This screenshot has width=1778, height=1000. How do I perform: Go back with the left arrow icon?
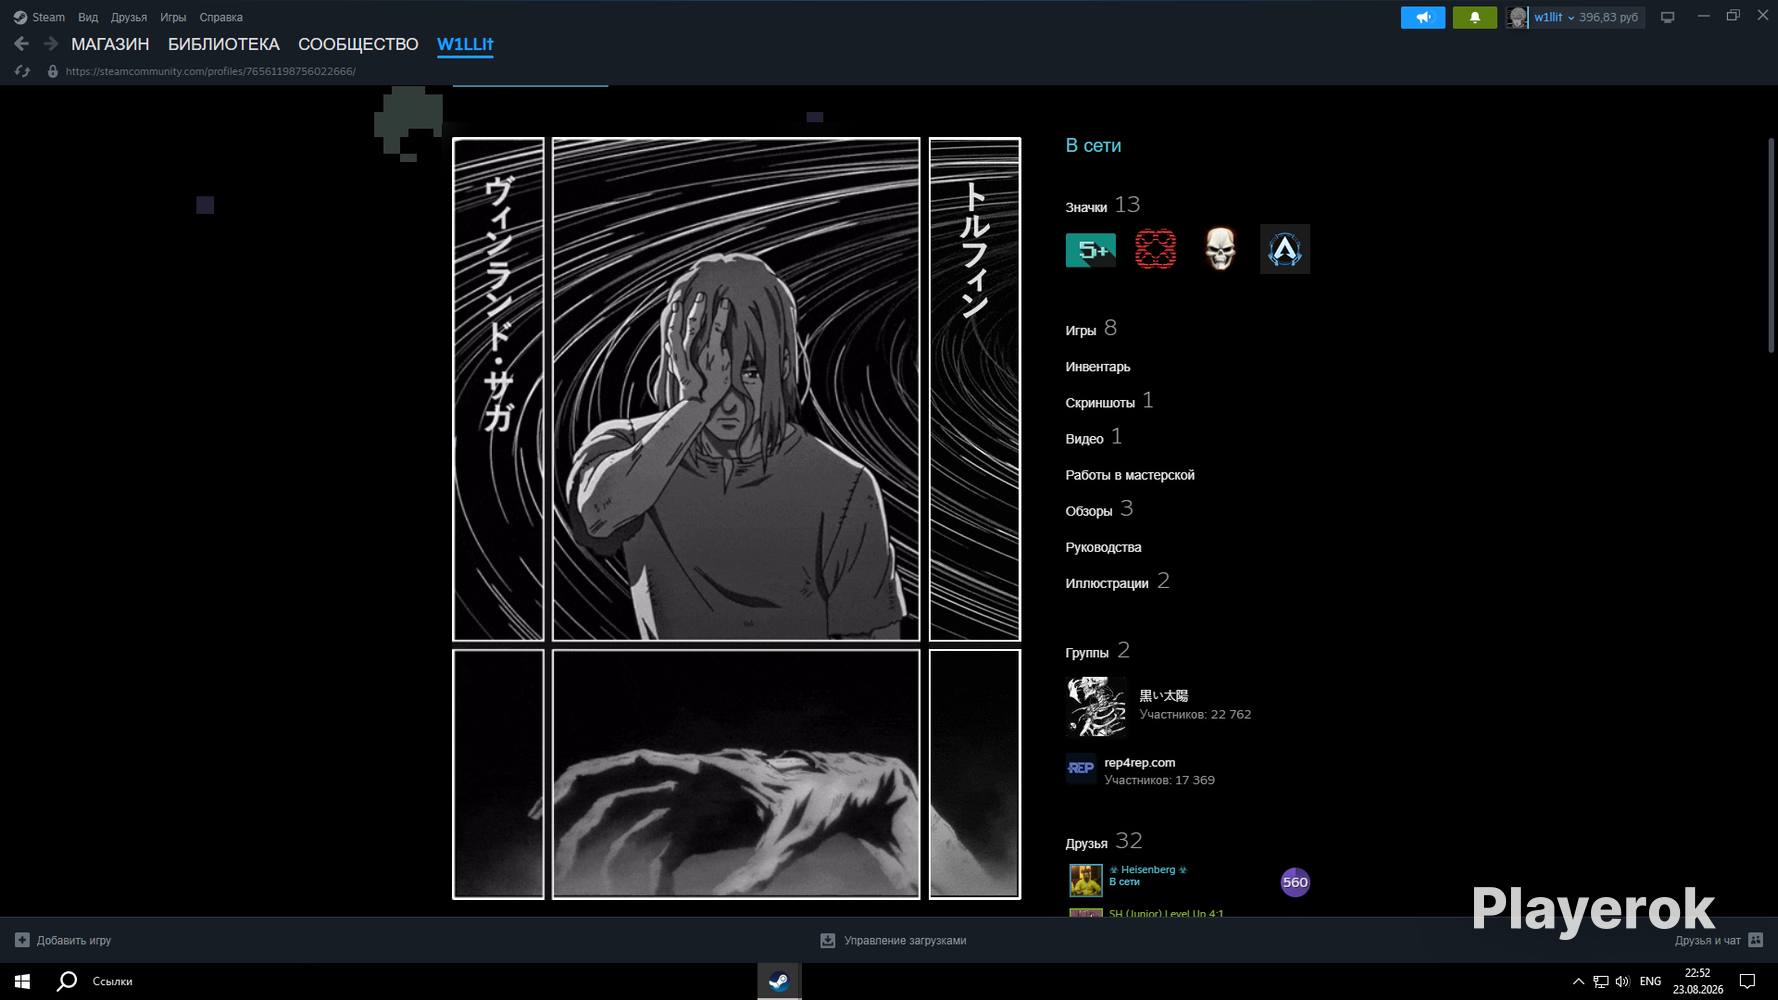pos(22,44)
